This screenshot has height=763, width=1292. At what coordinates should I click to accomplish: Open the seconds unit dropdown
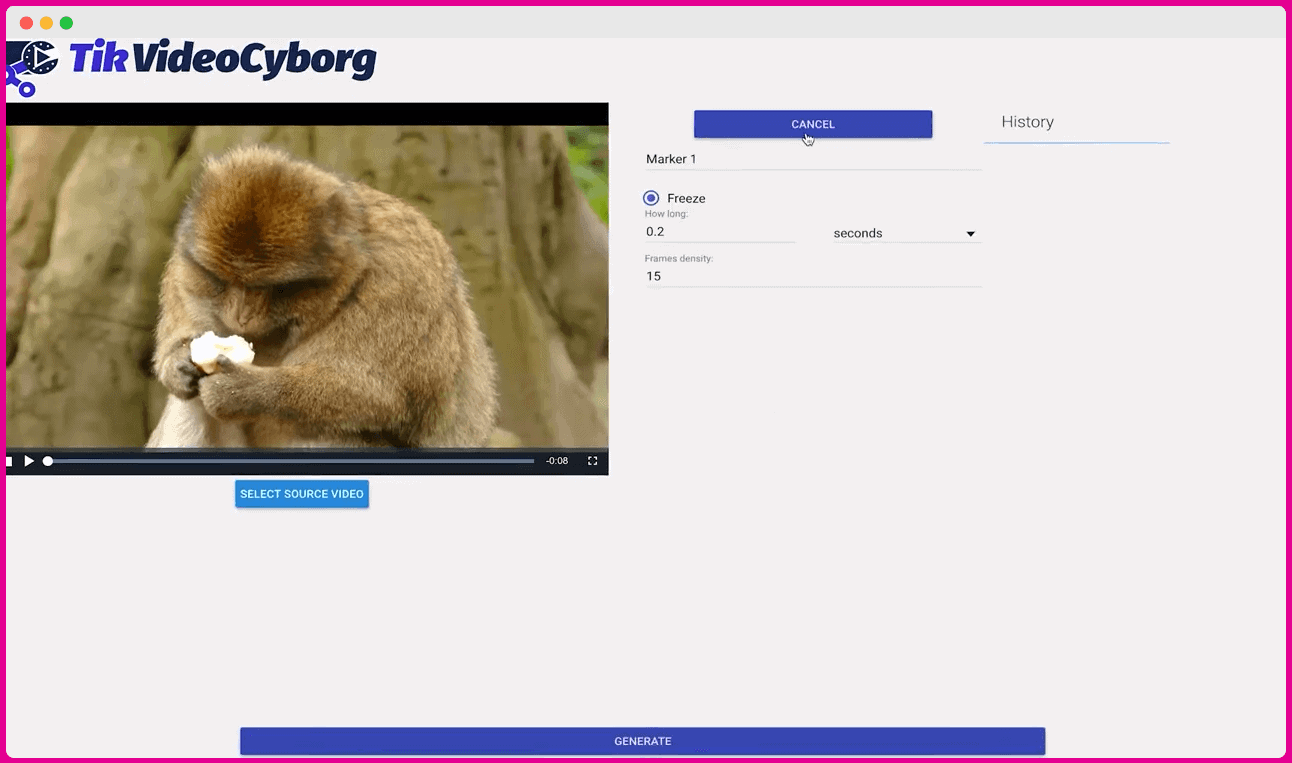click(x=907, y=233)
